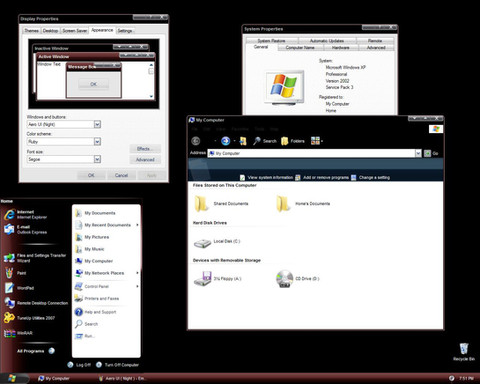Click the Forward arrow toolbar icon
Viewport: 480px width, 384px height.
click(226, 141)
